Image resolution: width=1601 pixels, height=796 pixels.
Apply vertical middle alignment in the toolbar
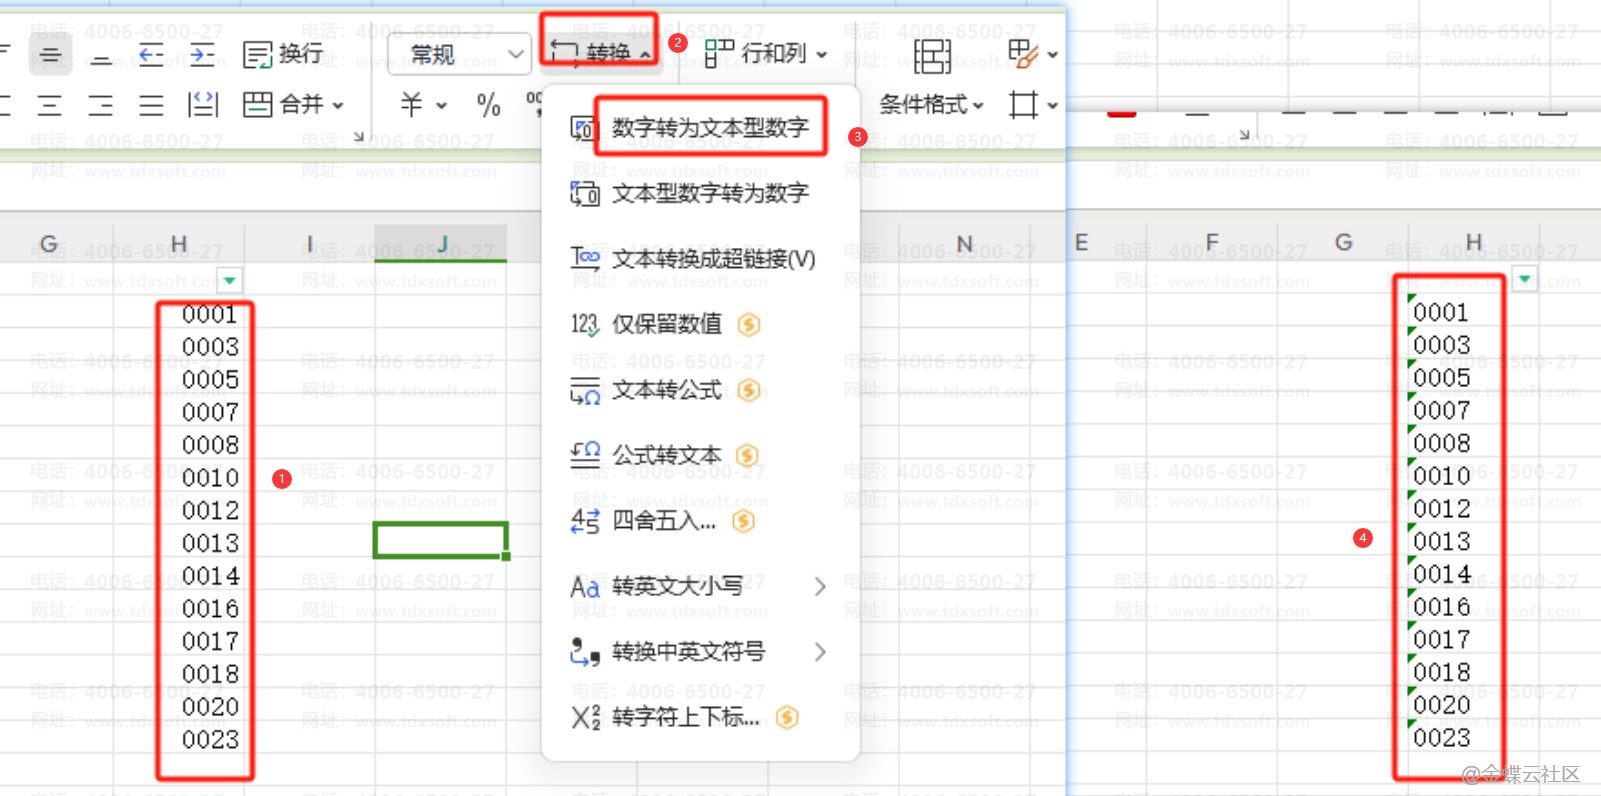click(50, 55)
